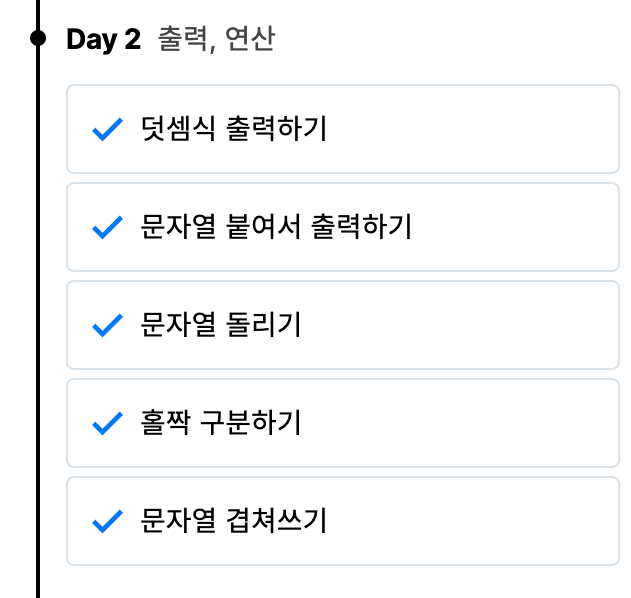Click empty right side of 문자열 붙여서 출력하기 card
This screenshot has width=631, height=598.
click(x=520, y=227)
